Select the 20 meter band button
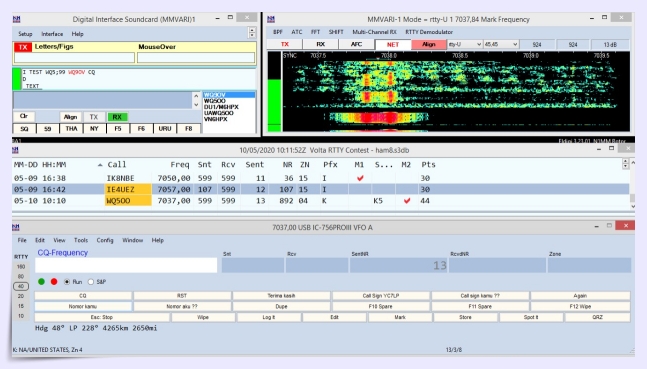This screenshot has width=647, height=369. coord(21,296)
